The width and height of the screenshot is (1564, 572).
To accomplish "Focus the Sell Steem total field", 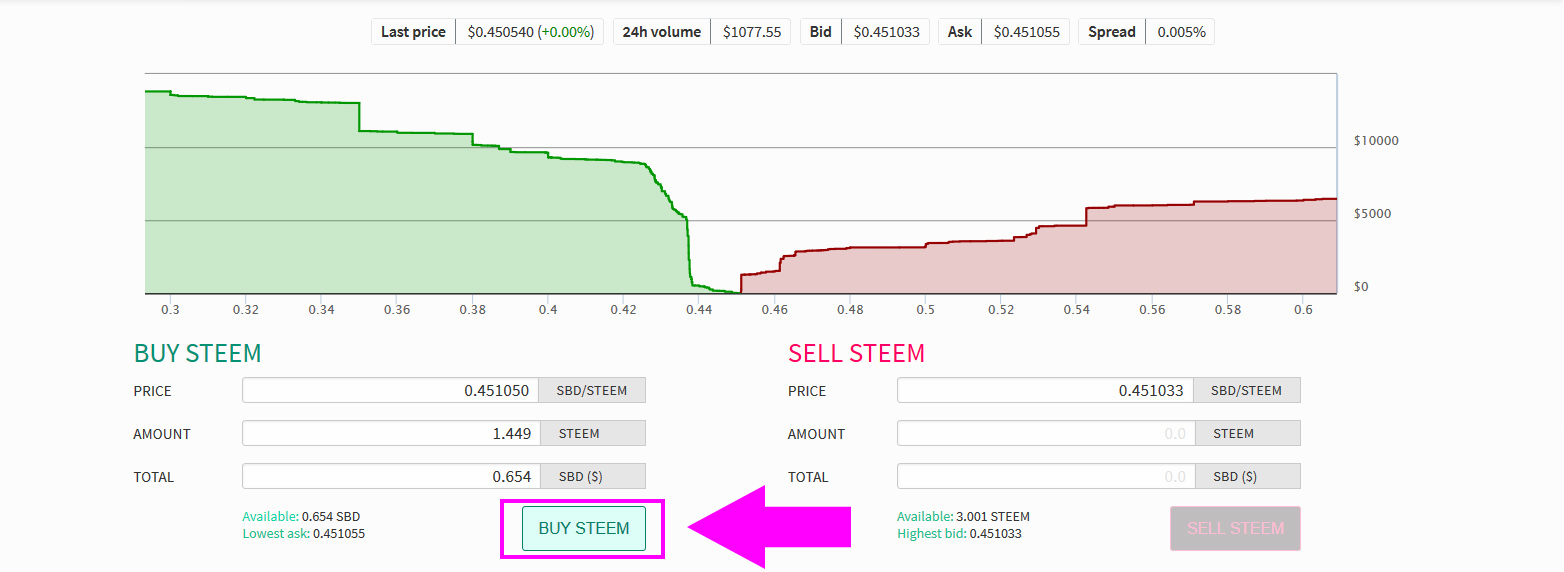I will pyautogui.click(x=1046, y=476).
